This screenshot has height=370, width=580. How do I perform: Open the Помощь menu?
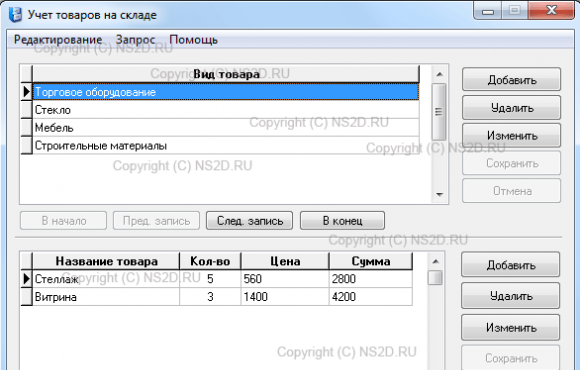pyautogui.click(x=193, y=40)
